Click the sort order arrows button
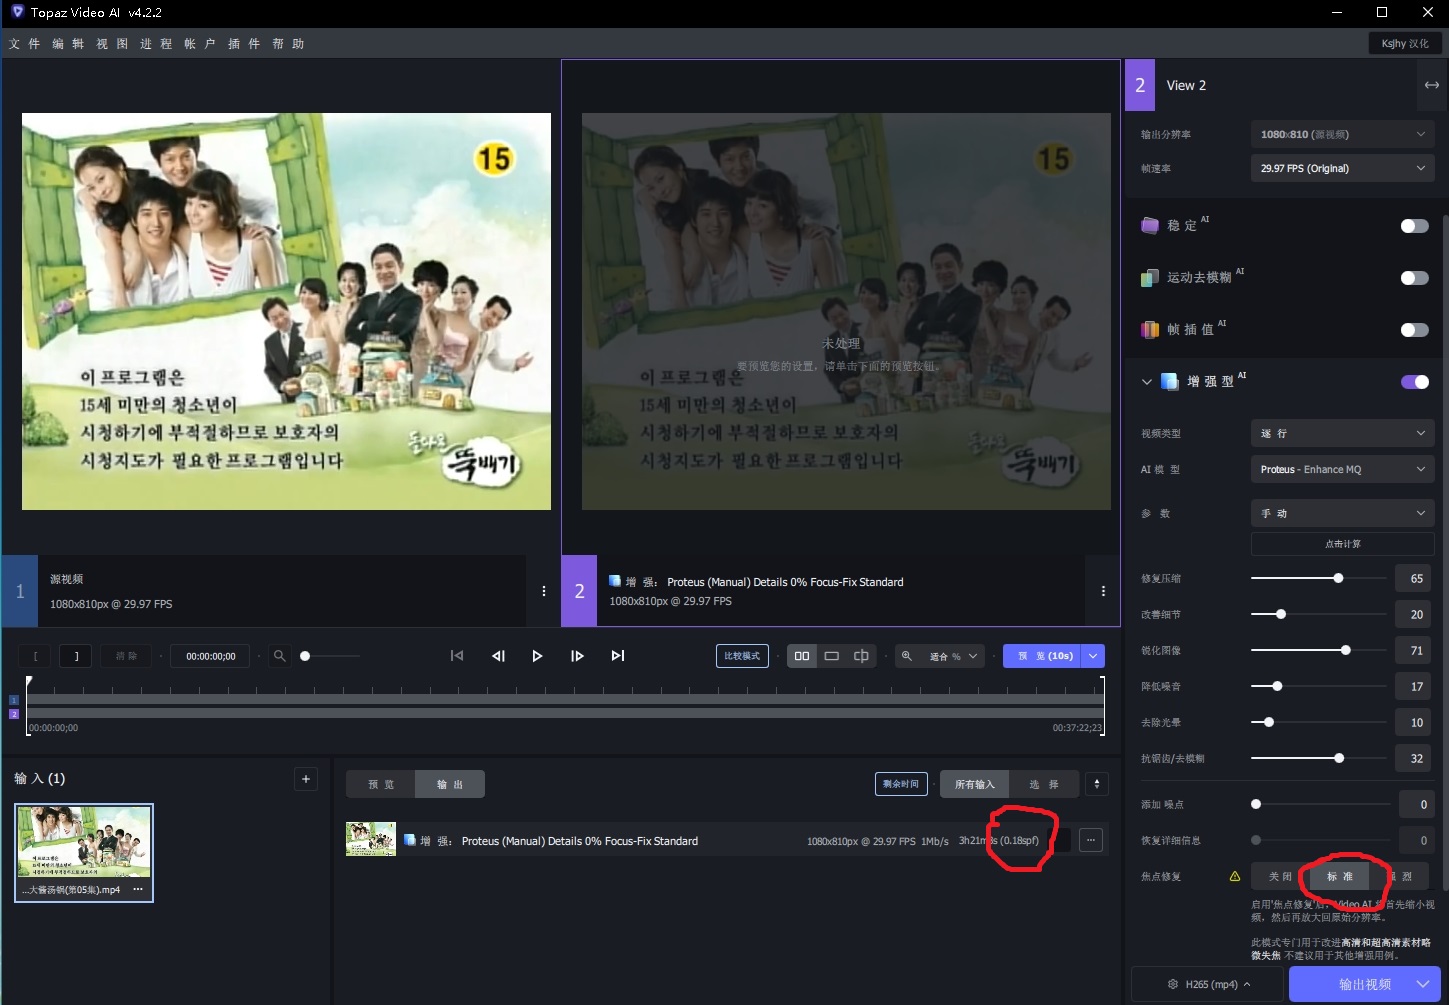 tap(1097, 784)
